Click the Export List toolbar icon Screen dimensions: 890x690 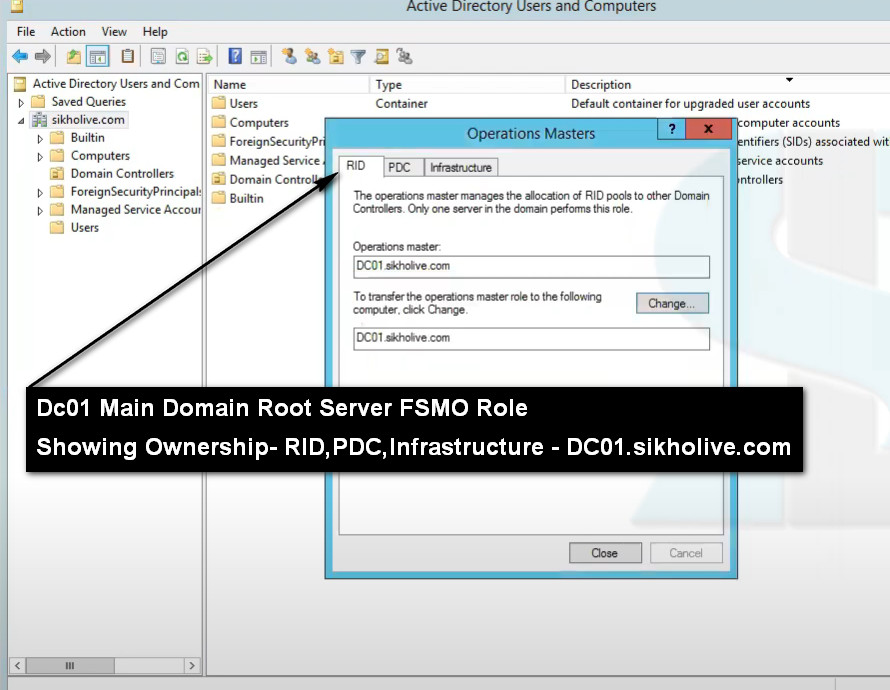click(204, 57)
